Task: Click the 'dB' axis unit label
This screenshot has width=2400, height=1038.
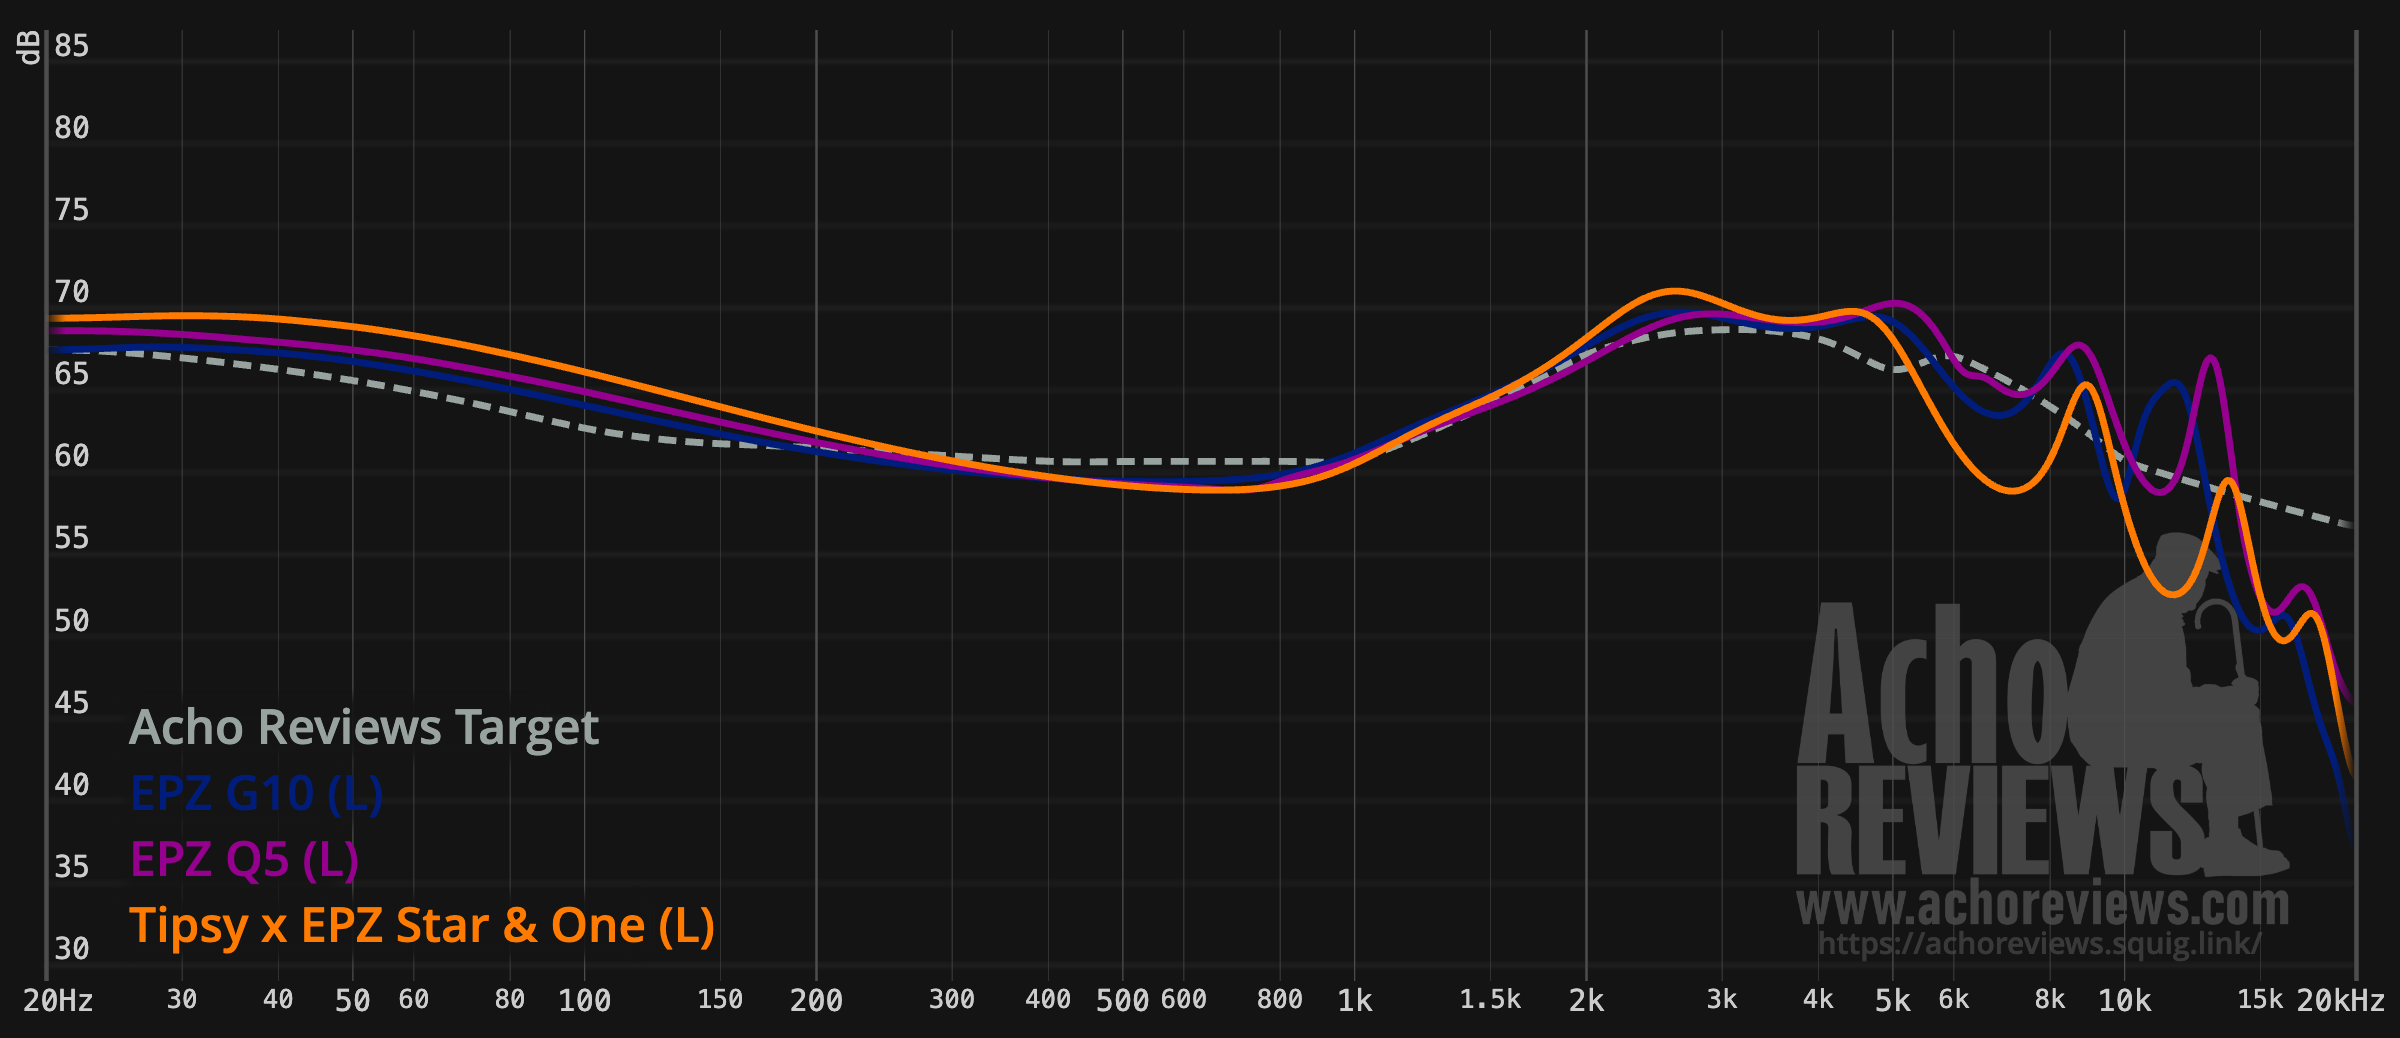Action: pyautogui.click(x=28, y=47)
